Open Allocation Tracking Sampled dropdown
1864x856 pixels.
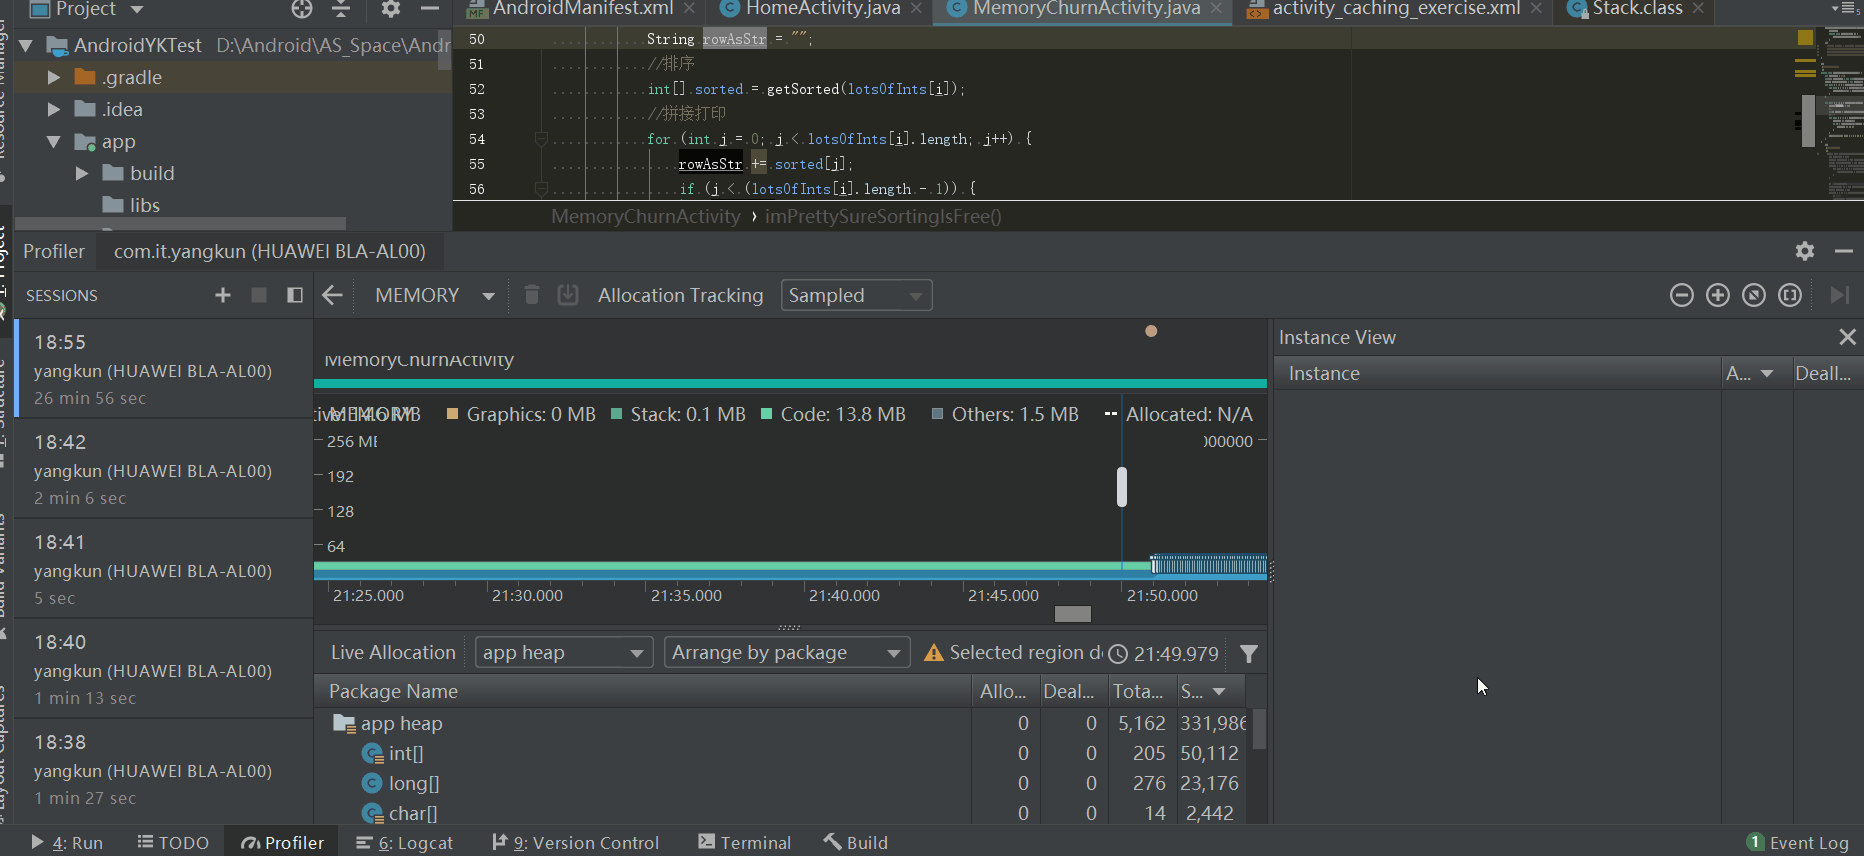coord(856,295)
